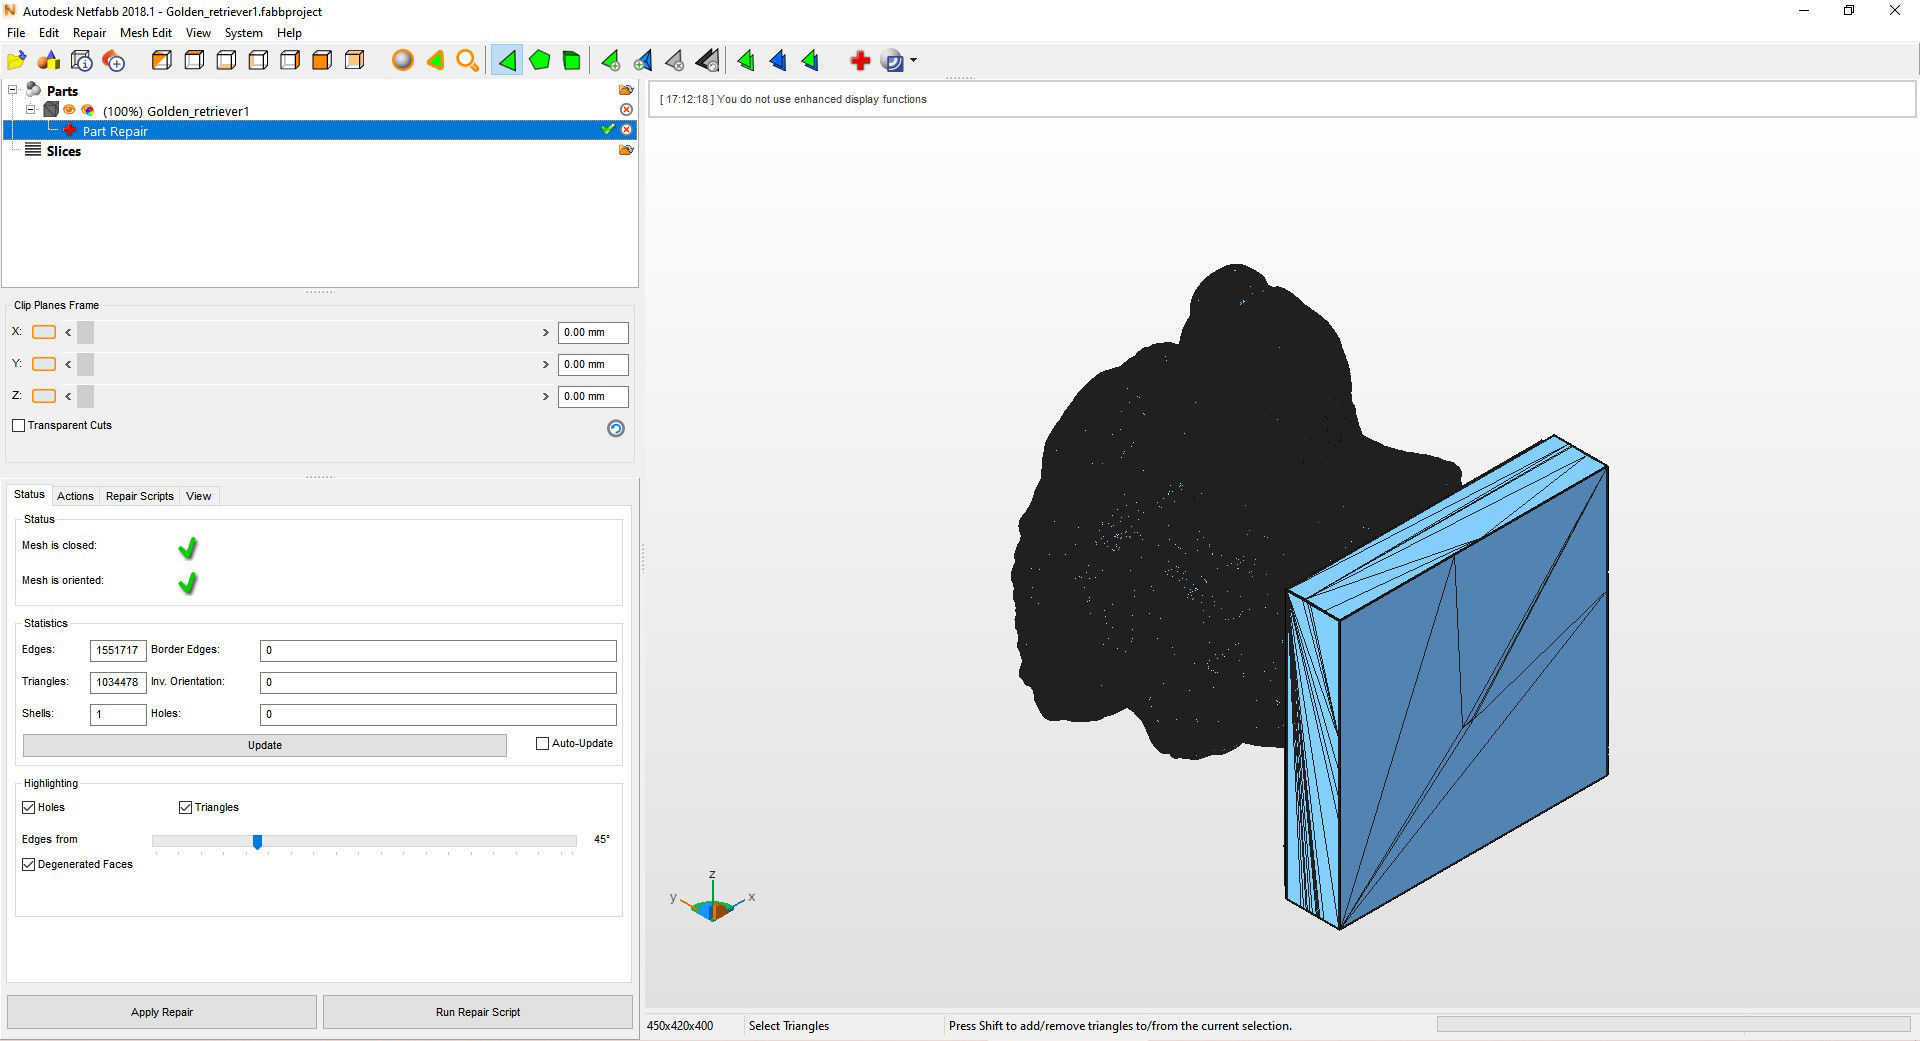Remove Golden_retriever1 using its red X icon
This screenshot has height=1041, width=1920.
point(627,110)
